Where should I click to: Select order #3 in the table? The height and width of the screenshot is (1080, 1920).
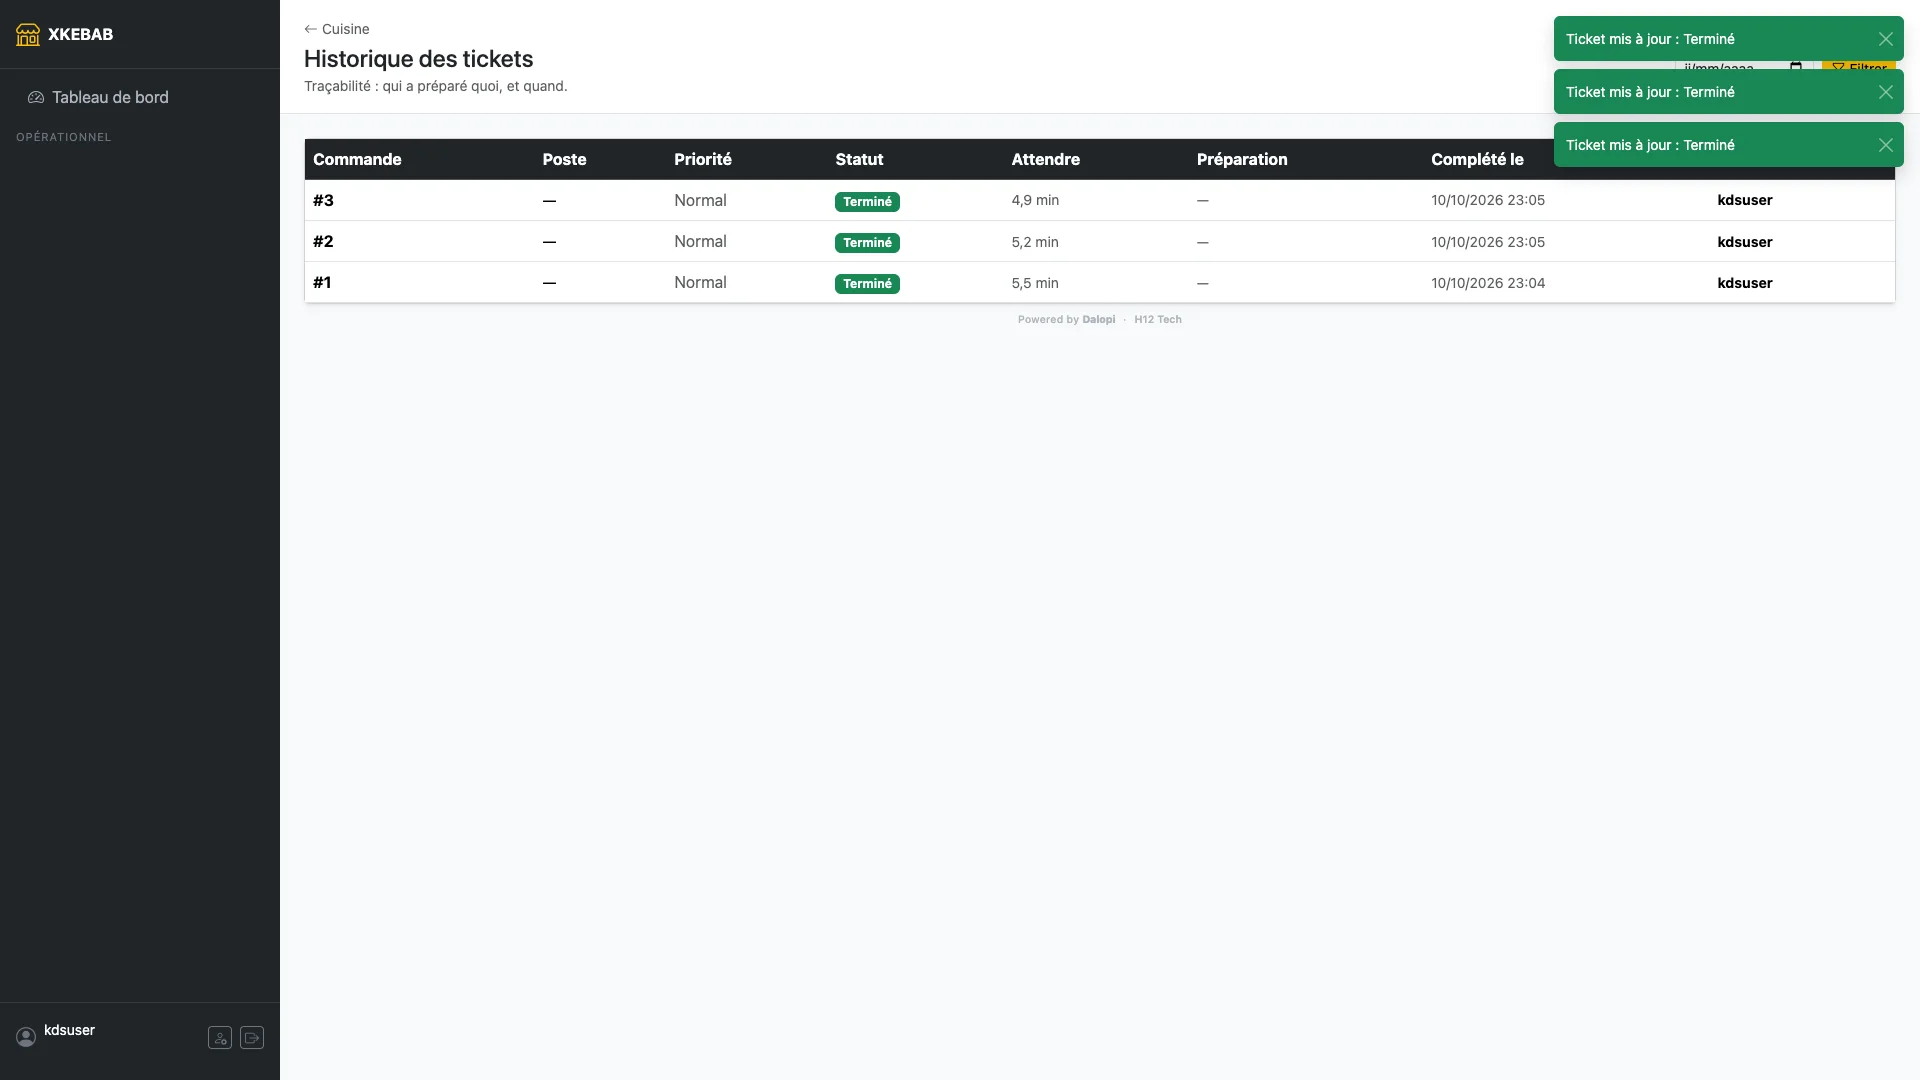point(323,201)
